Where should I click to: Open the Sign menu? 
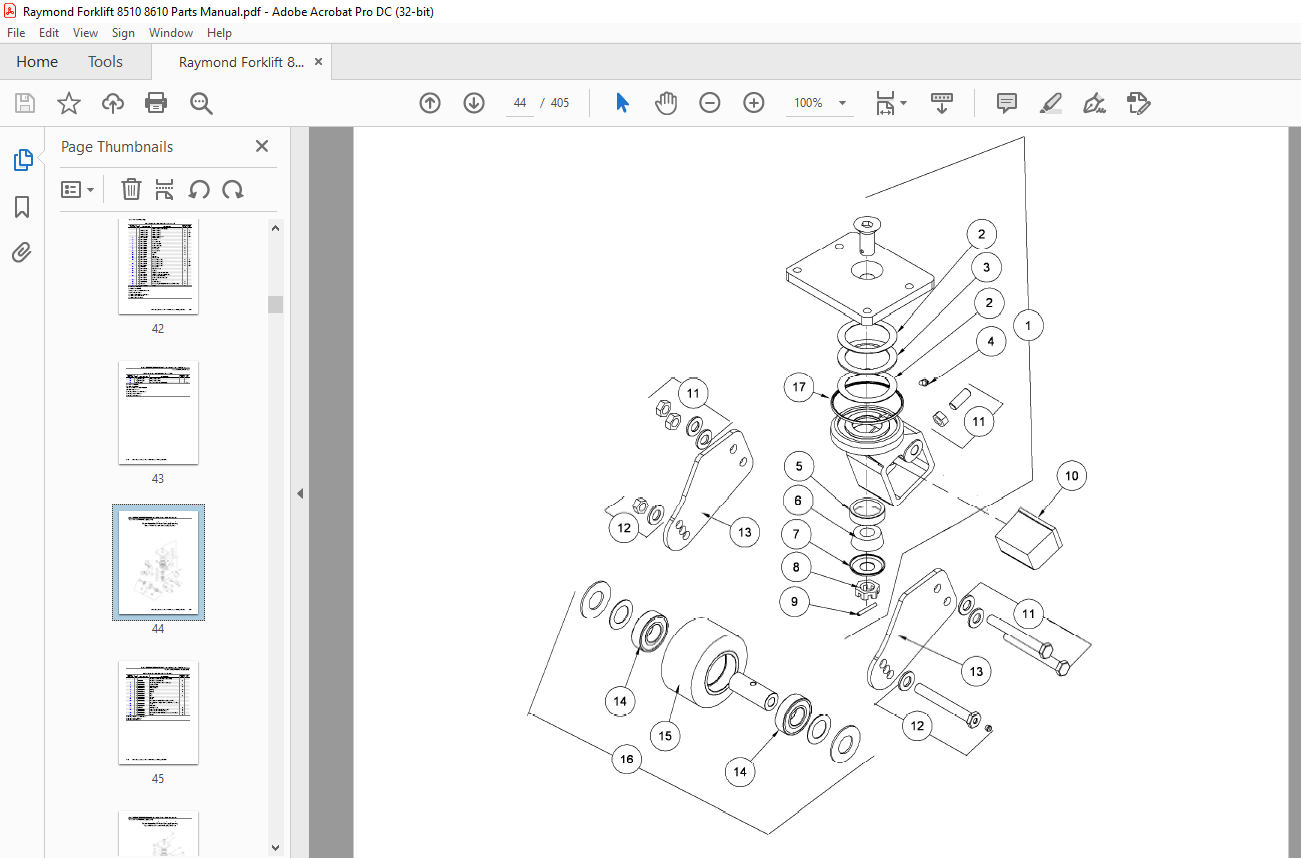tap(123, 33)
